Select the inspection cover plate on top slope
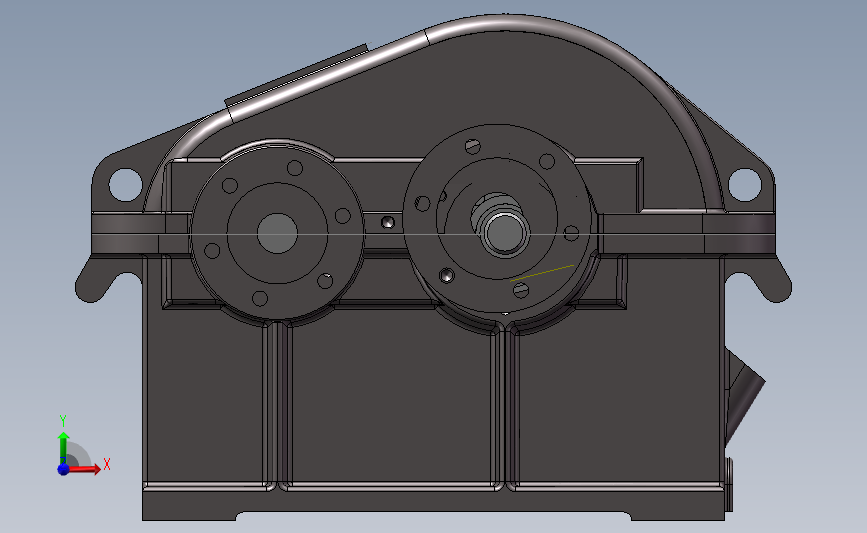Viewport: 867px width, 533px height. 296,76
